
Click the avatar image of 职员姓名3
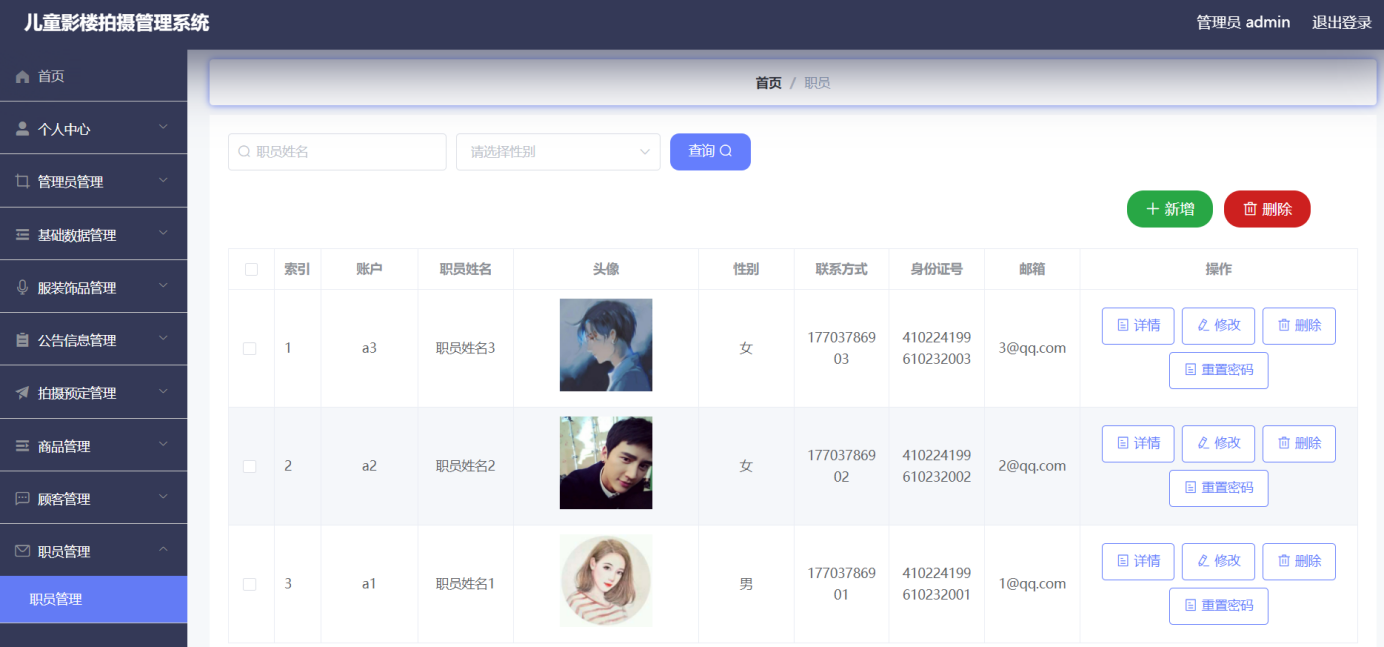point(606,345)
